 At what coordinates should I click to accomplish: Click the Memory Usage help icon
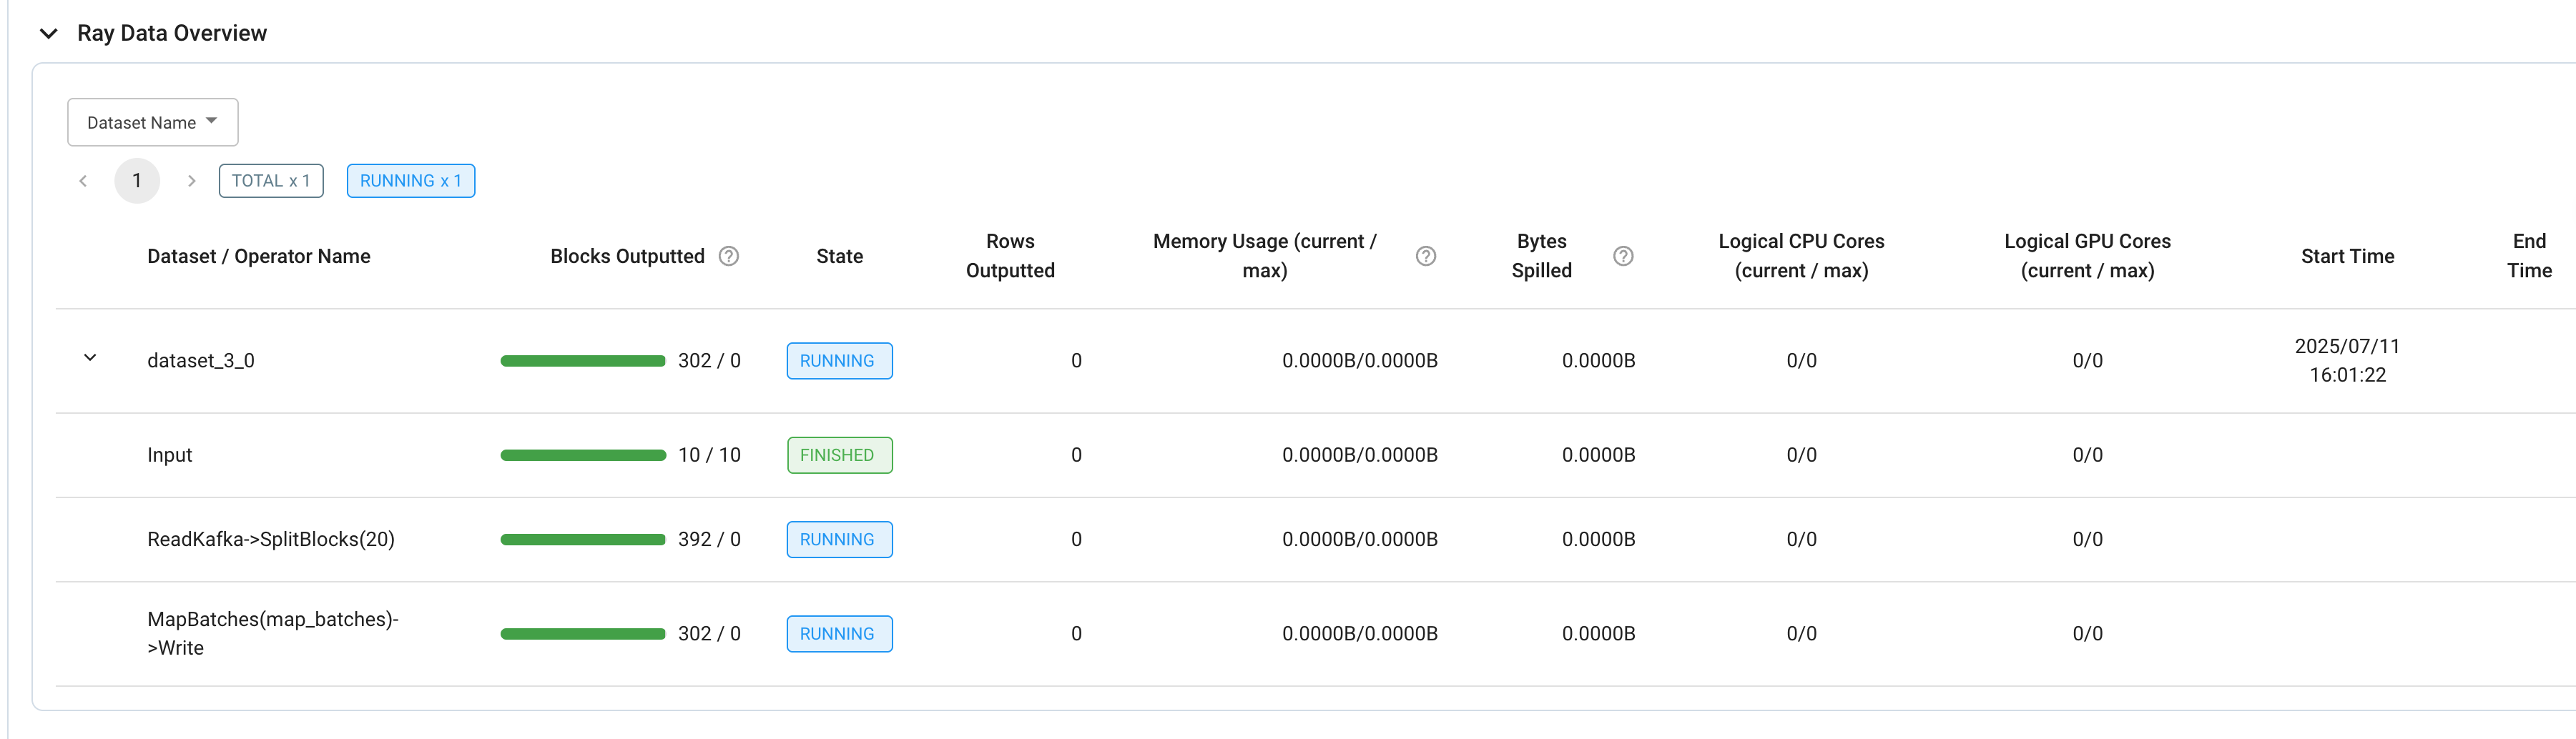click(1426, 256)
